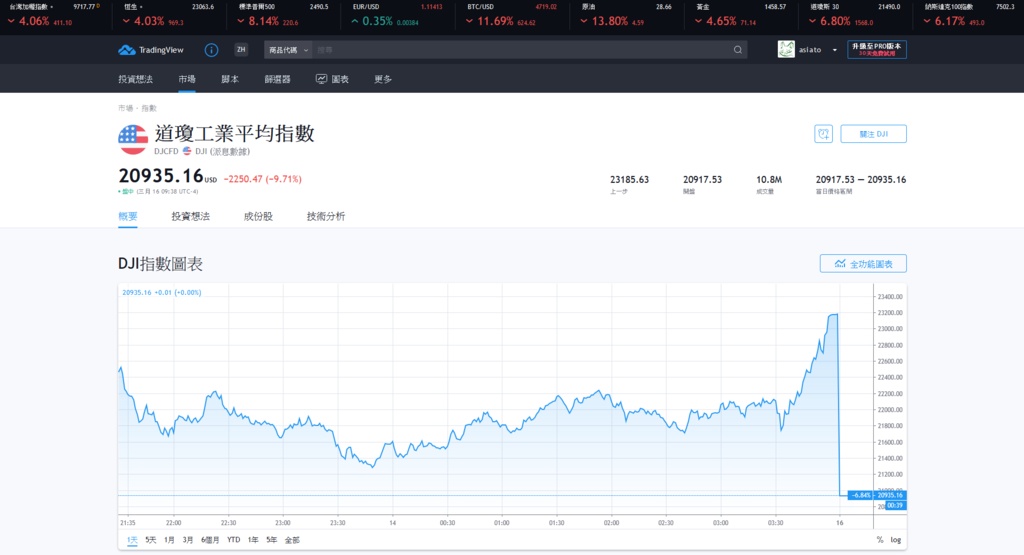Open the info circle icon in header
The image size is (1024, 555).
(211, 50)
